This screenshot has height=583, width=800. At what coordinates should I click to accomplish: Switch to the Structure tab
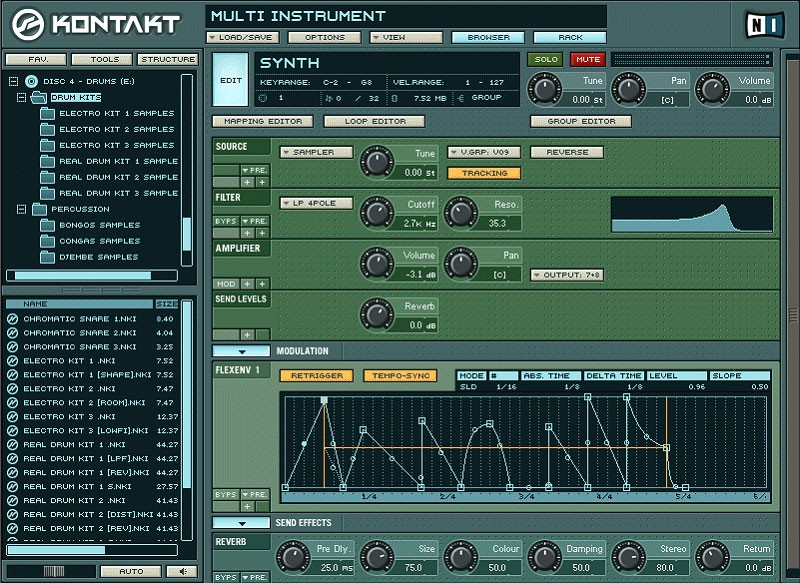(167, 60)
